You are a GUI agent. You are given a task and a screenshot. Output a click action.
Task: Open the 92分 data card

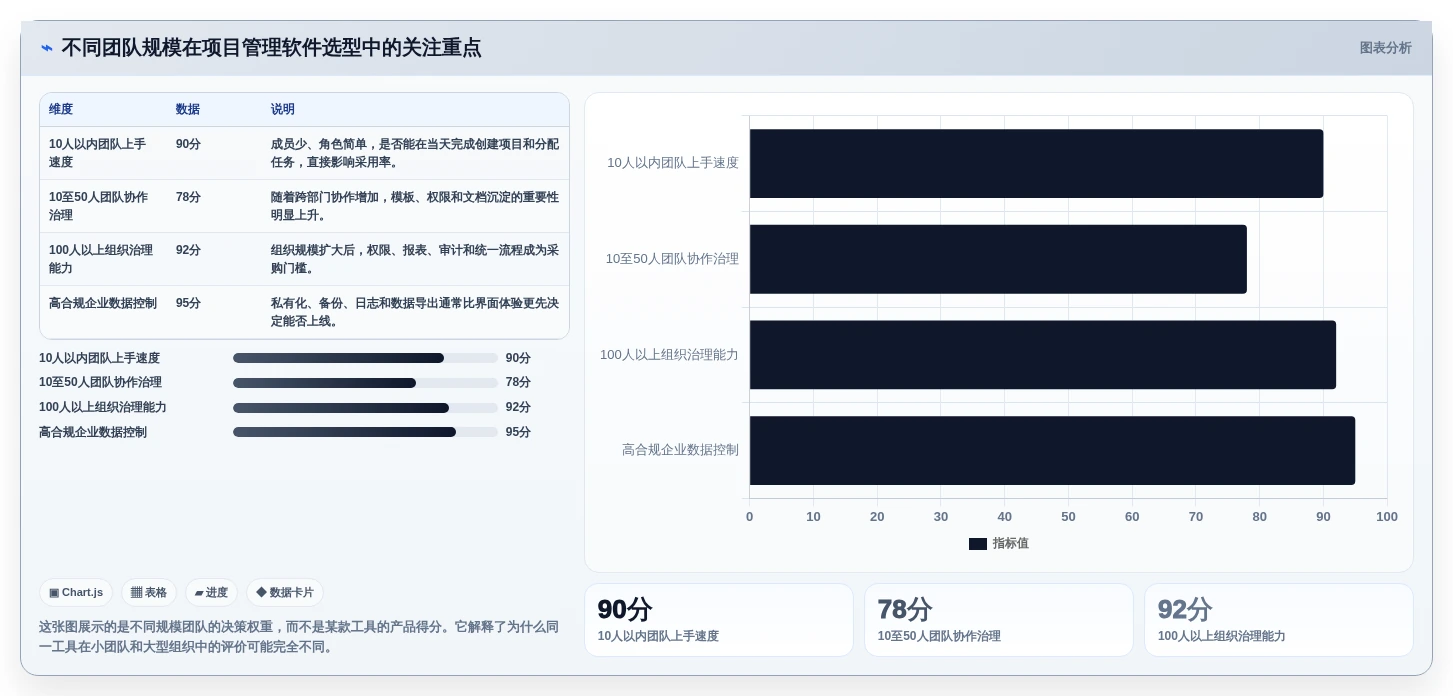(x=1279, y=620)
